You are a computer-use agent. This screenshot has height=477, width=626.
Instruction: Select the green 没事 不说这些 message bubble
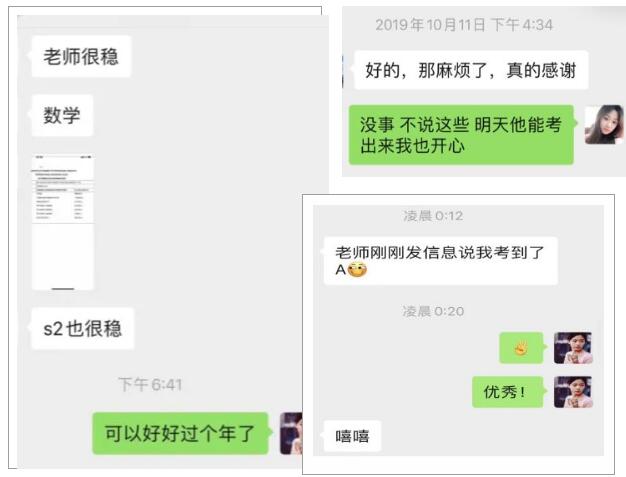pos(462,135)
